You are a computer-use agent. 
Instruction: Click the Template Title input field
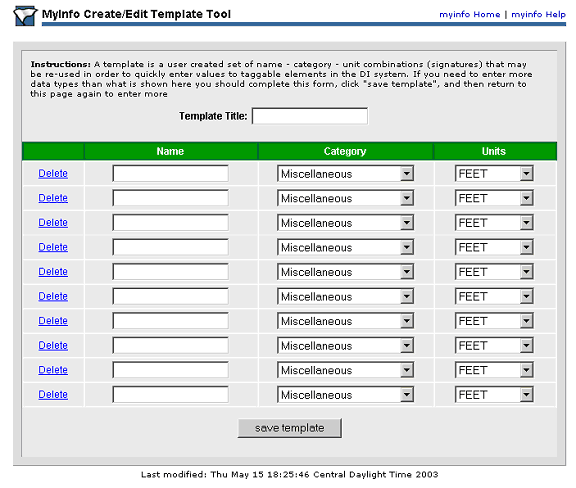[x=310, y=116]
